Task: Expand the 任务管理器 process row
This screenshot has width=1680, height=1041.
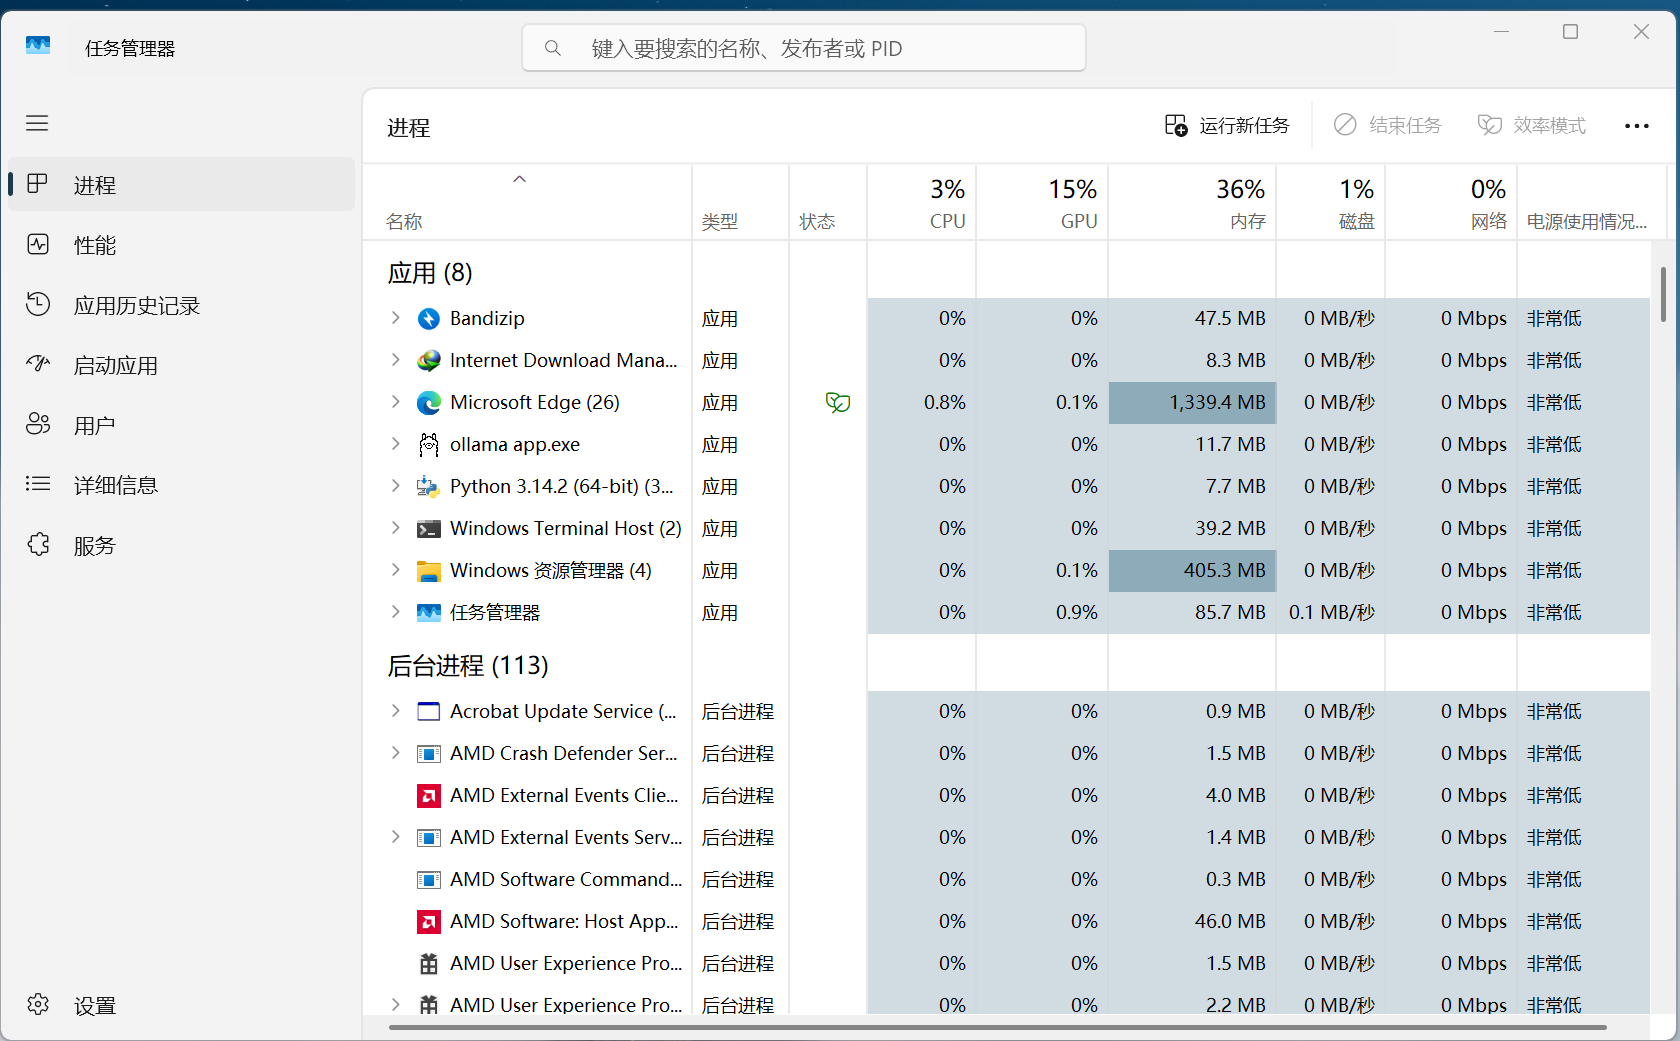Action: point(396,612)
